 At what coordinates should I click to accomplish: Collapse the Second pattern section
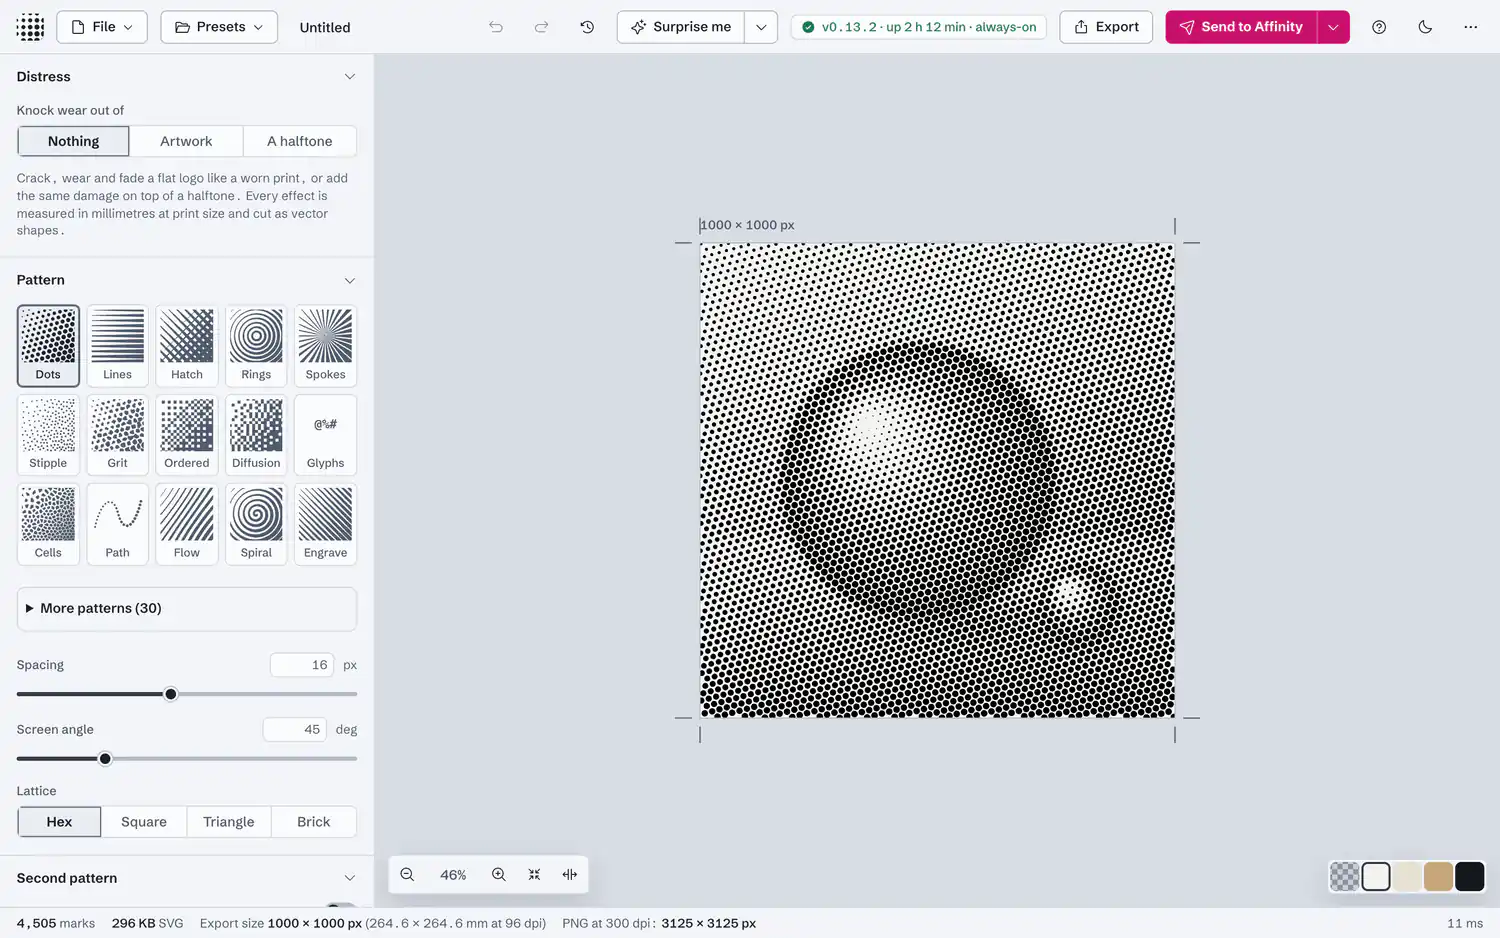click(x=350, y=878)
